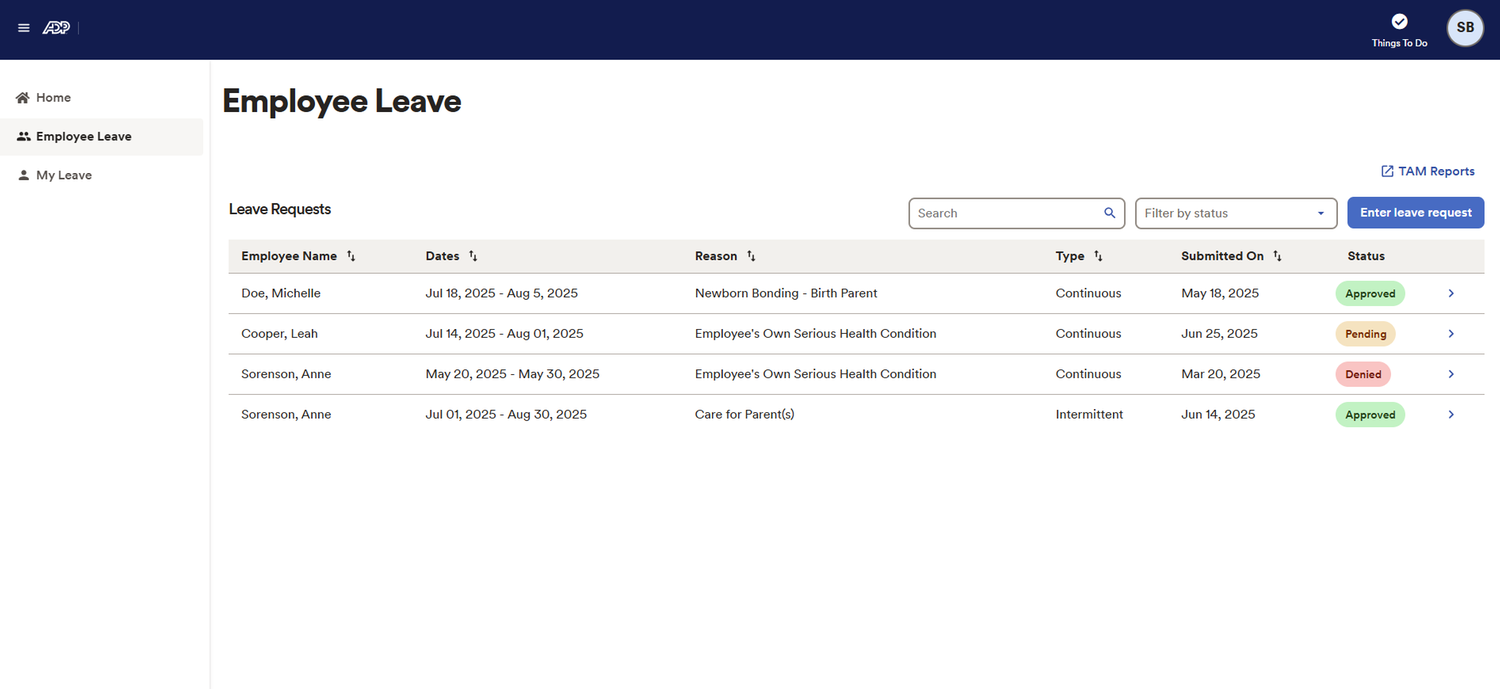Expand Leah Cooper's pending leave request

pyautogui.click(x=1451, y=333)
